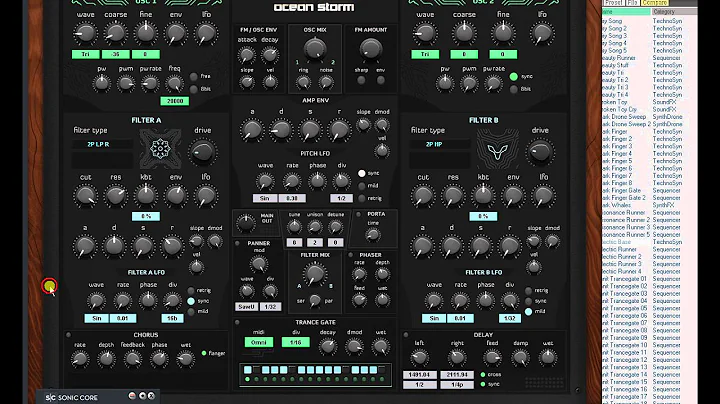Click the Filter Mix knob
Viewport: 720px width, 404px height.
(315, 274)
